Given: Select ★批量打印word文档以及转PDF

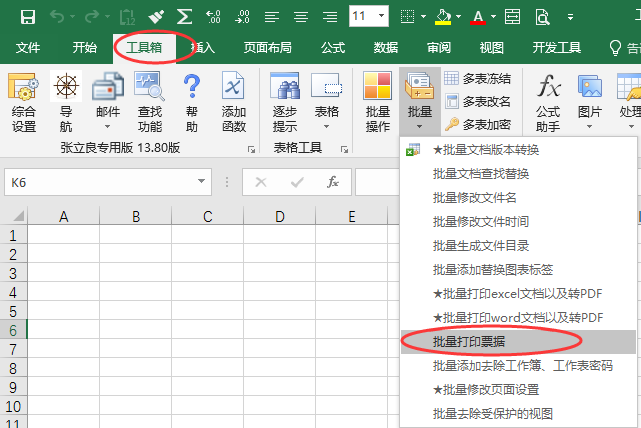Looking at the screenshot, I should click(x=518, y=318).
